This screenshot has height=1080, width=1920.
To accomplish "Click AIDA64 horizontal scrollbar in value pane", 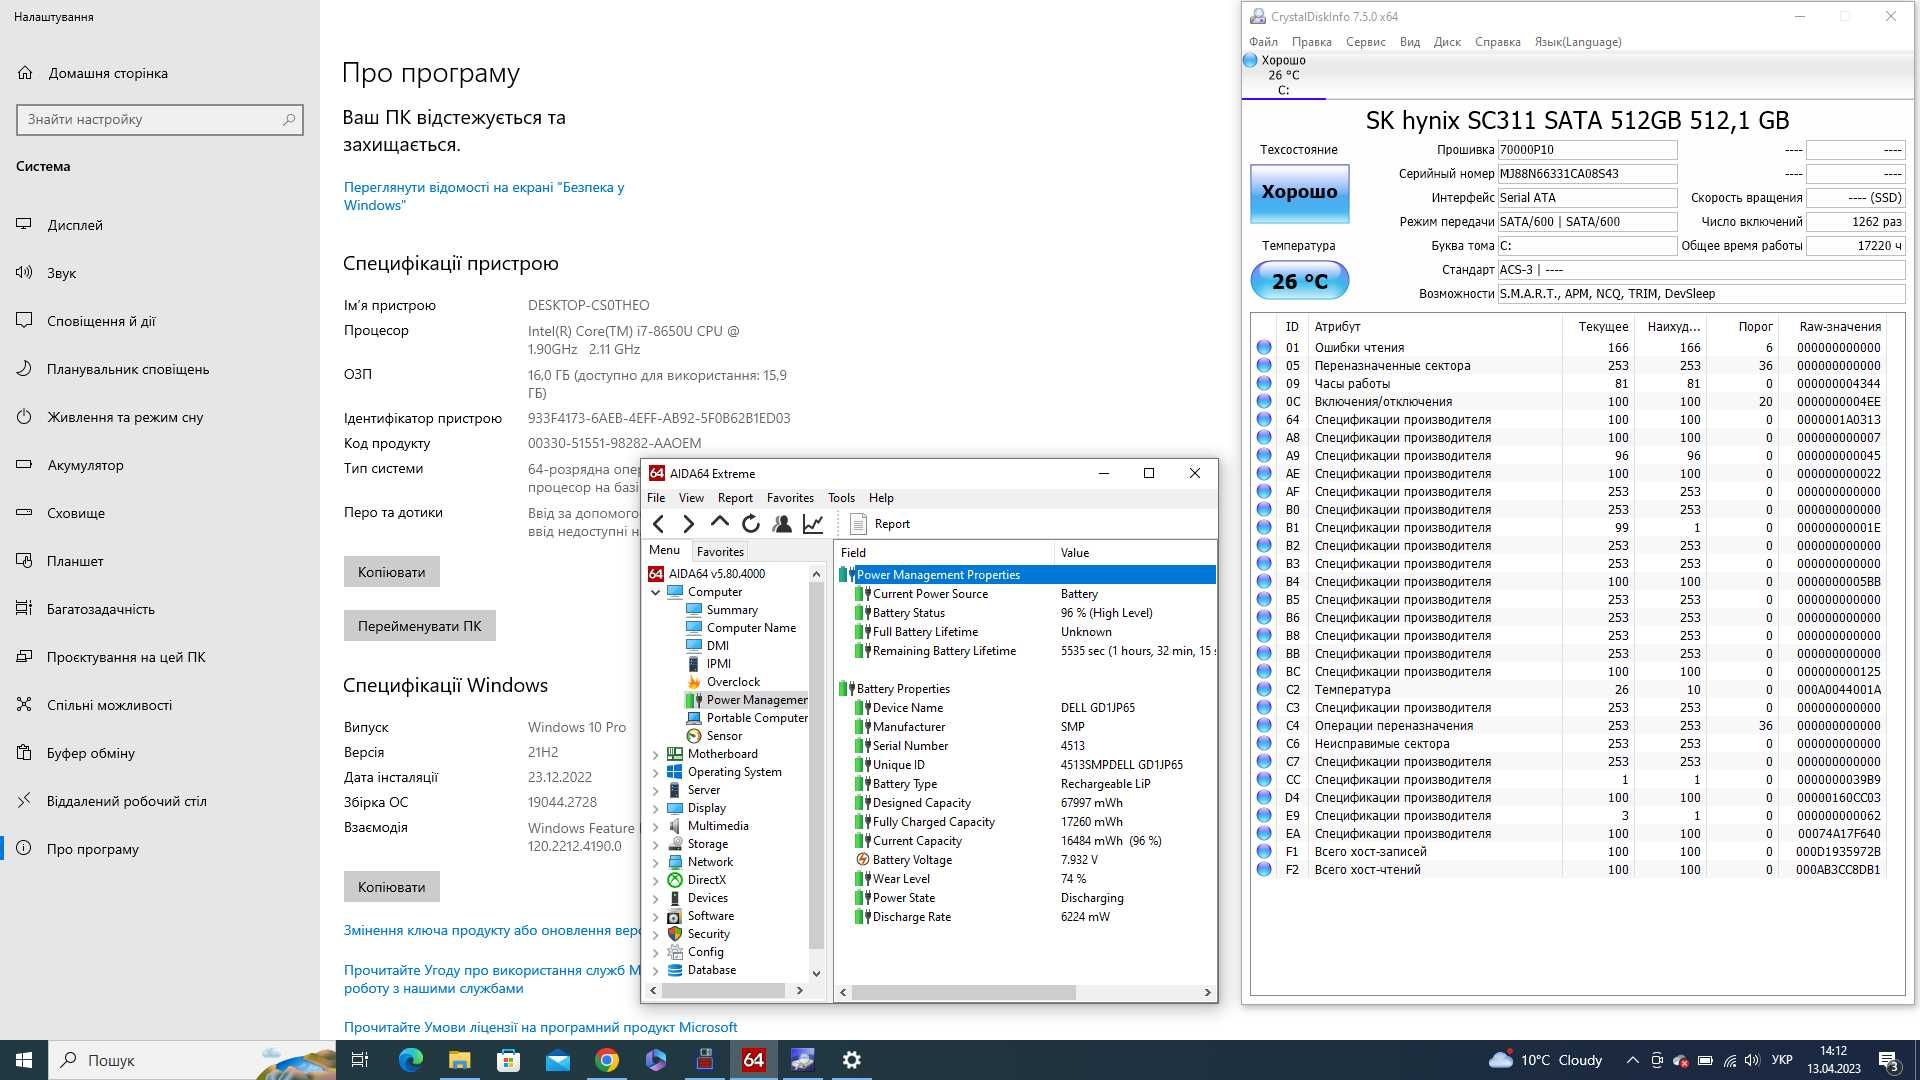I will [963, 992].
